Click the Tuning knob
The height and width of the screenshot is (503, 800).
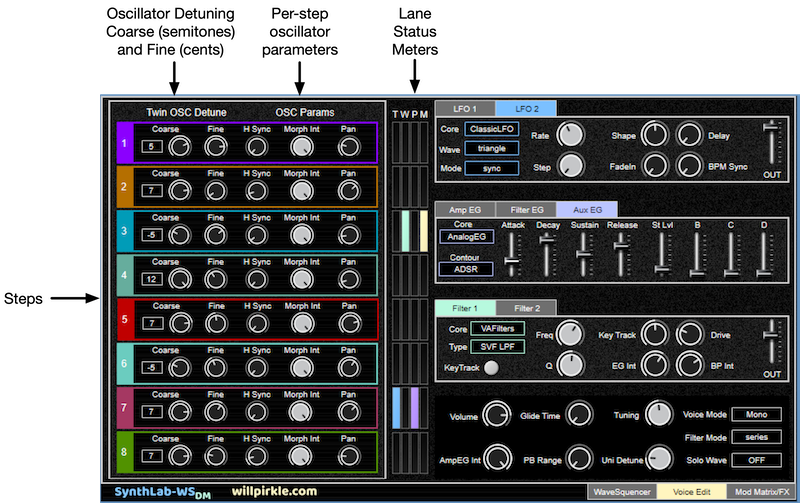coord(659,414)
